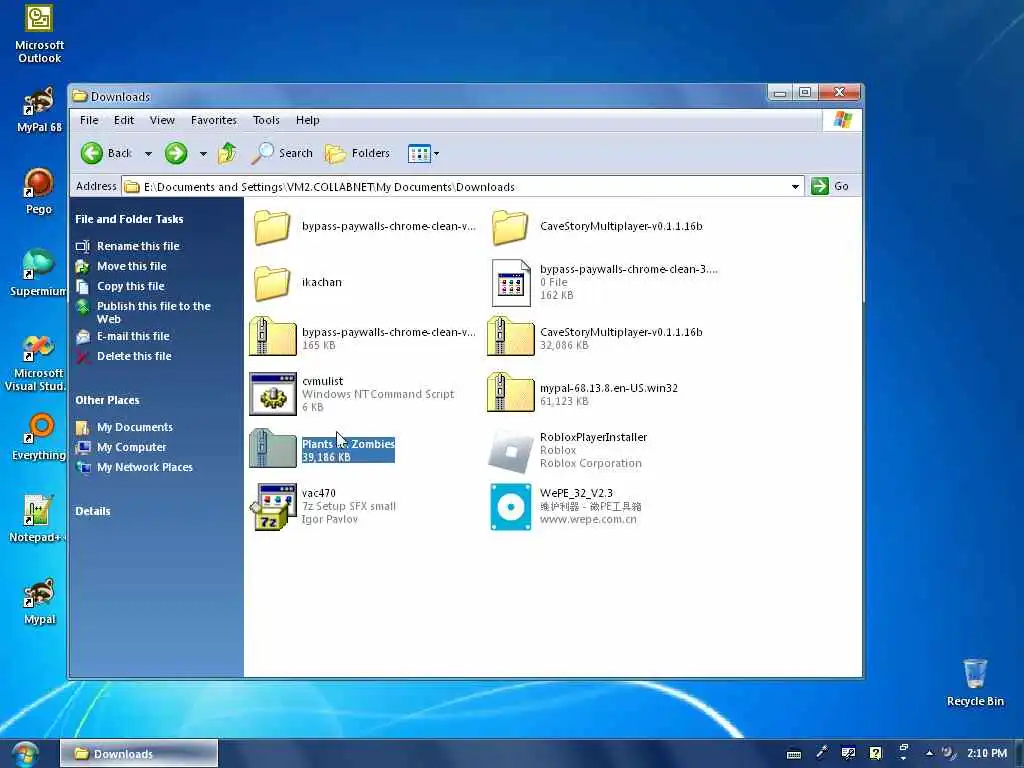Image resolution: width=1024 pixels, height=768 pixels.
Task: Click E-mail this file link
Action: click(133, 336)
